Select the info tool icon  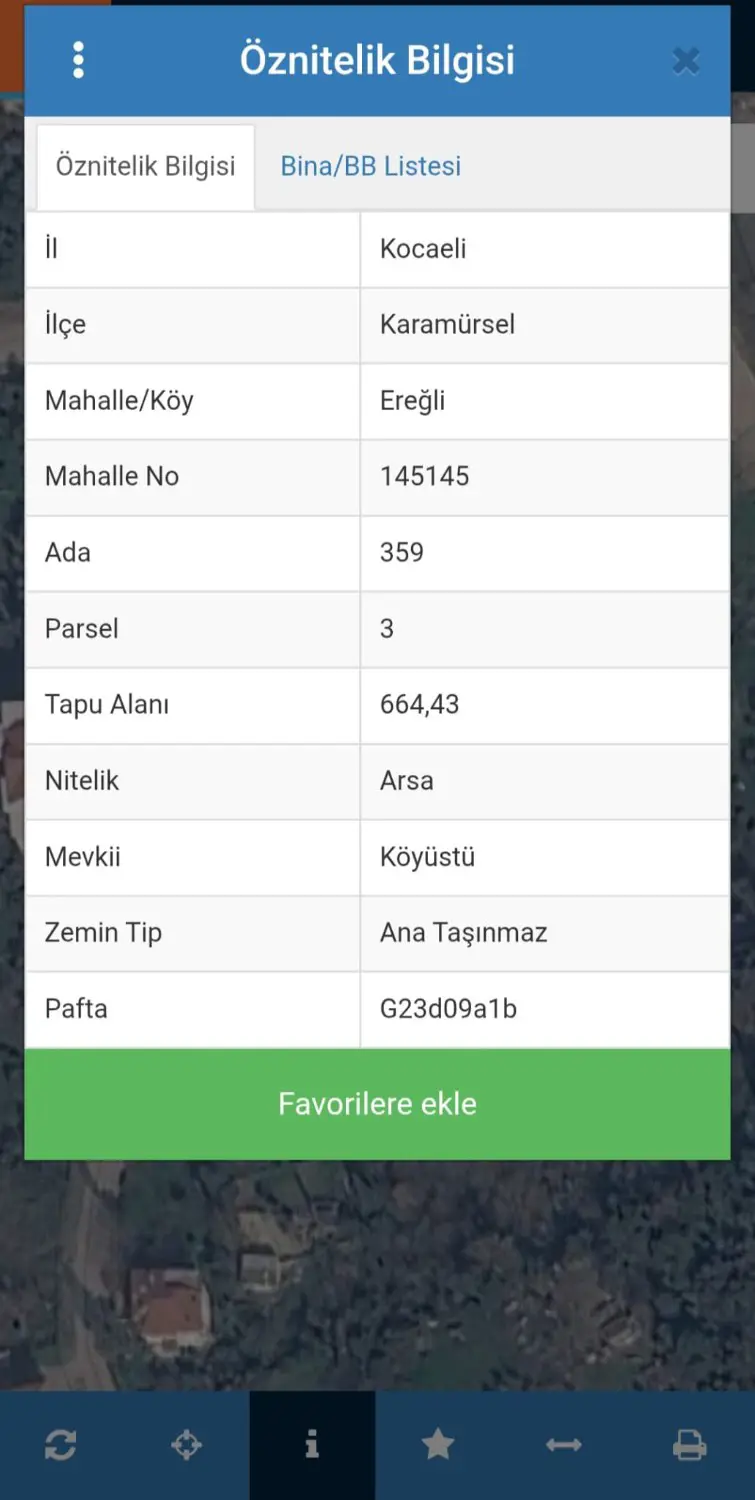coord(313,1445)
